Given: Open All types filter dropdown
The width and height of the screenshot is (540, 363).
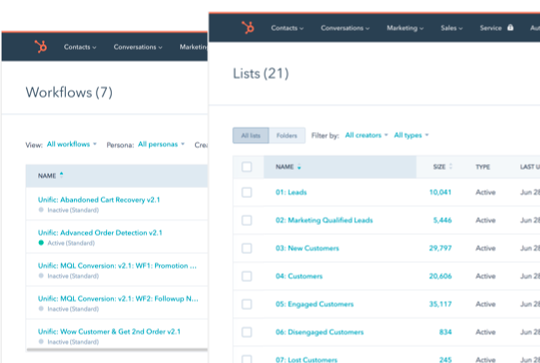Looking at the screenshot, I should point(411,135).
